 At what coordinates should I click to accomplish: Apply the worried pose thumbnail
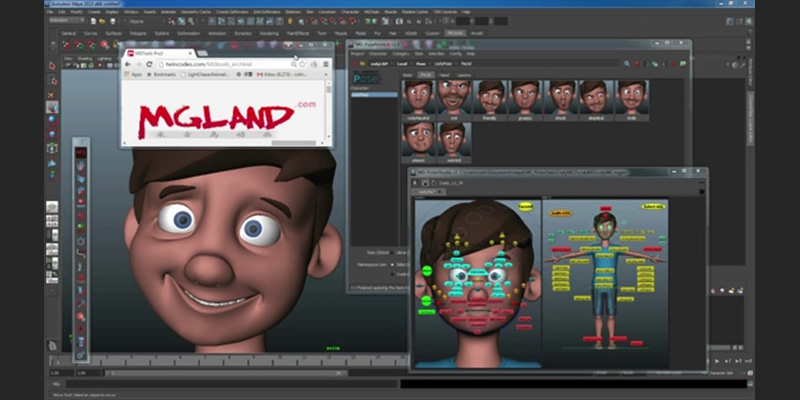[x=454, y=142]
